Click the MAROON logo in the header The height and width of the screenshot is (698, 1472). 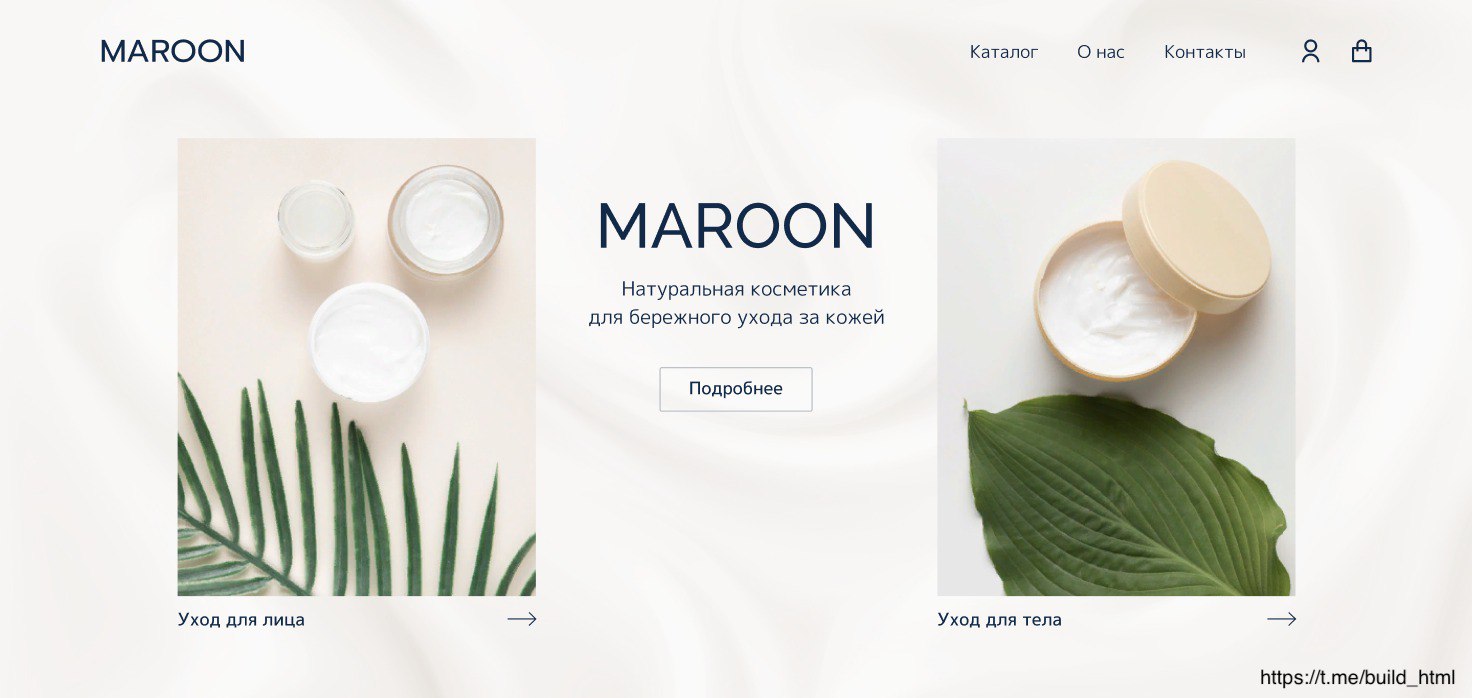173,51
